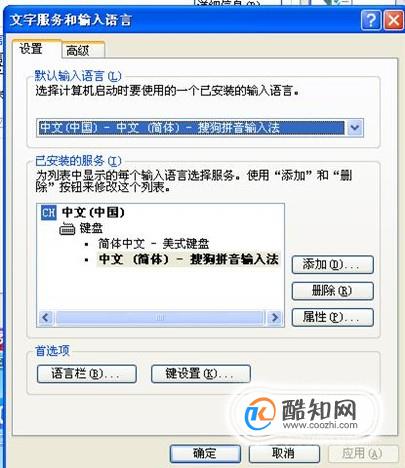Select 中文(简体) - 搜狗拼音输入法 list entry
Screen dimensions: 405x468
[x=188, y=259]
